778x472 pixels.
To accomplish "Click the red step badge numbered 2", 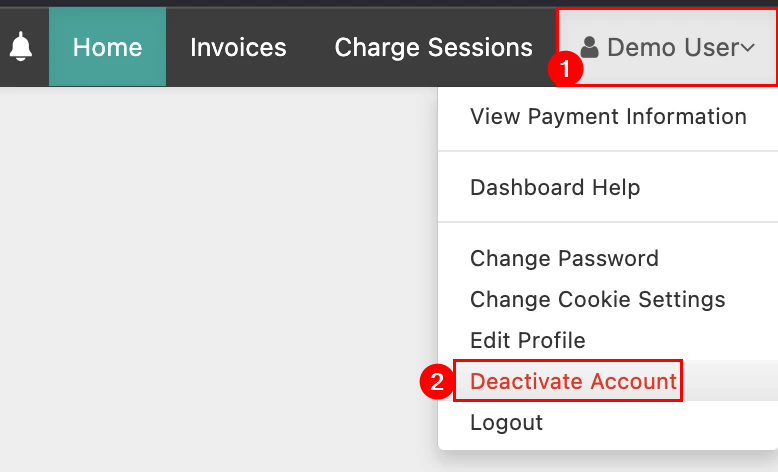I will point(436,382).
